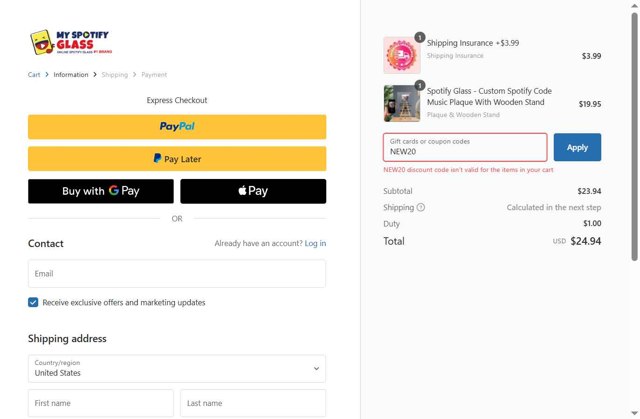Click the My Spotify Glass store logo
Screen dimensions: 640x419
(x=71, y=42)
